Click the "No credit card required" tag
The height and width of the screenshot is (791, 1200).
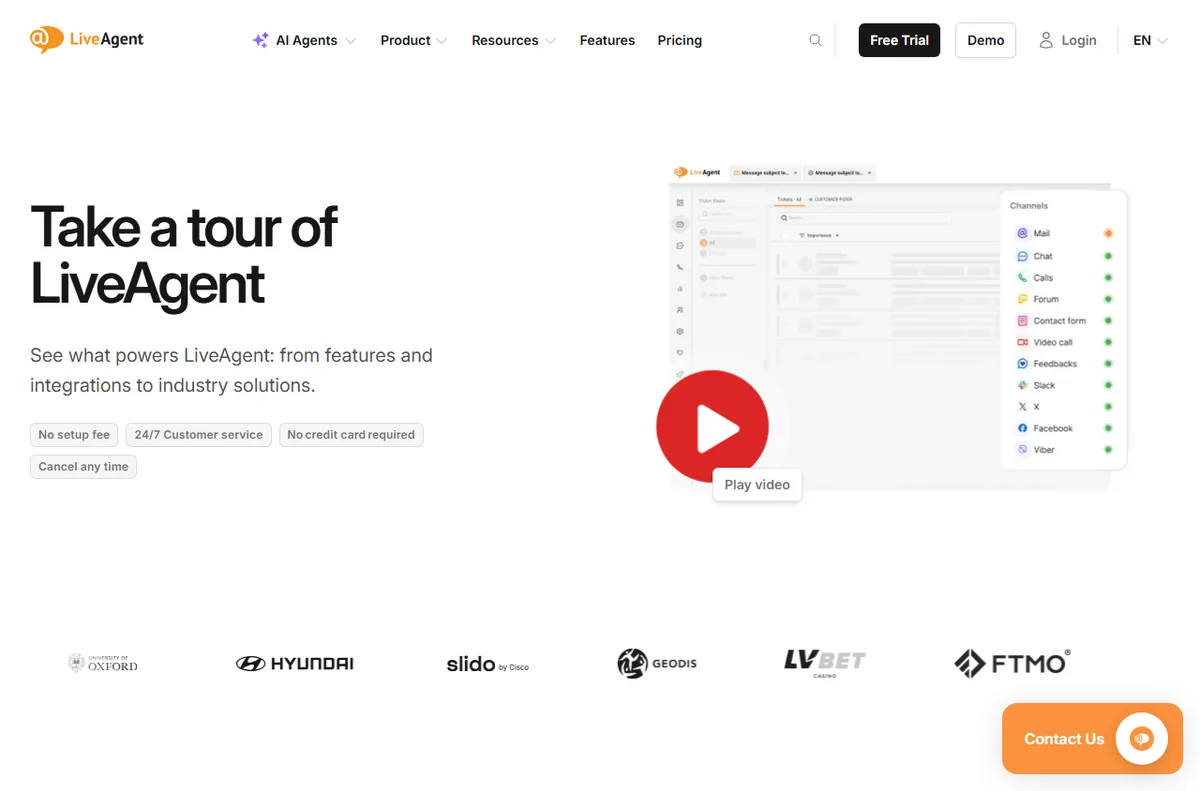351,435
